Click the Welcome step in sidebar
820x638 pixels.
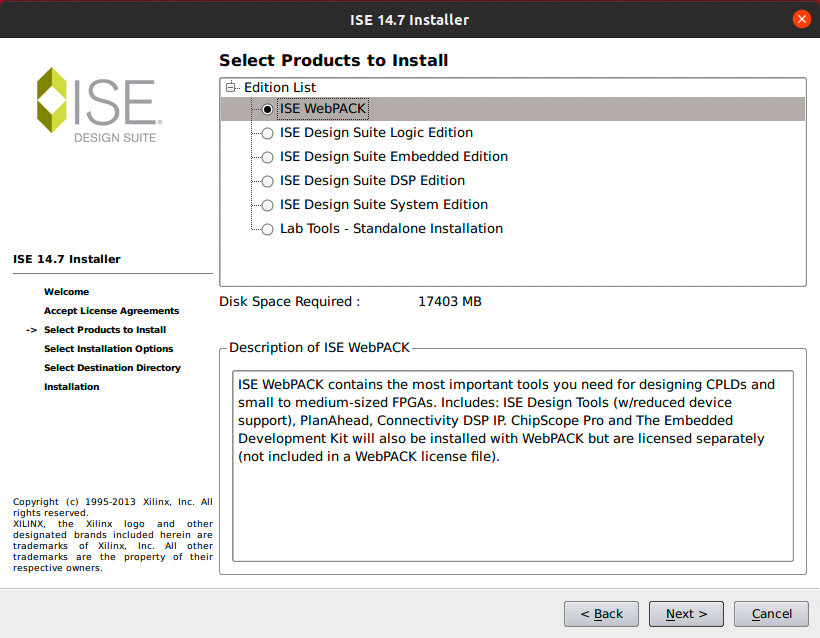(x=66, y=292)
